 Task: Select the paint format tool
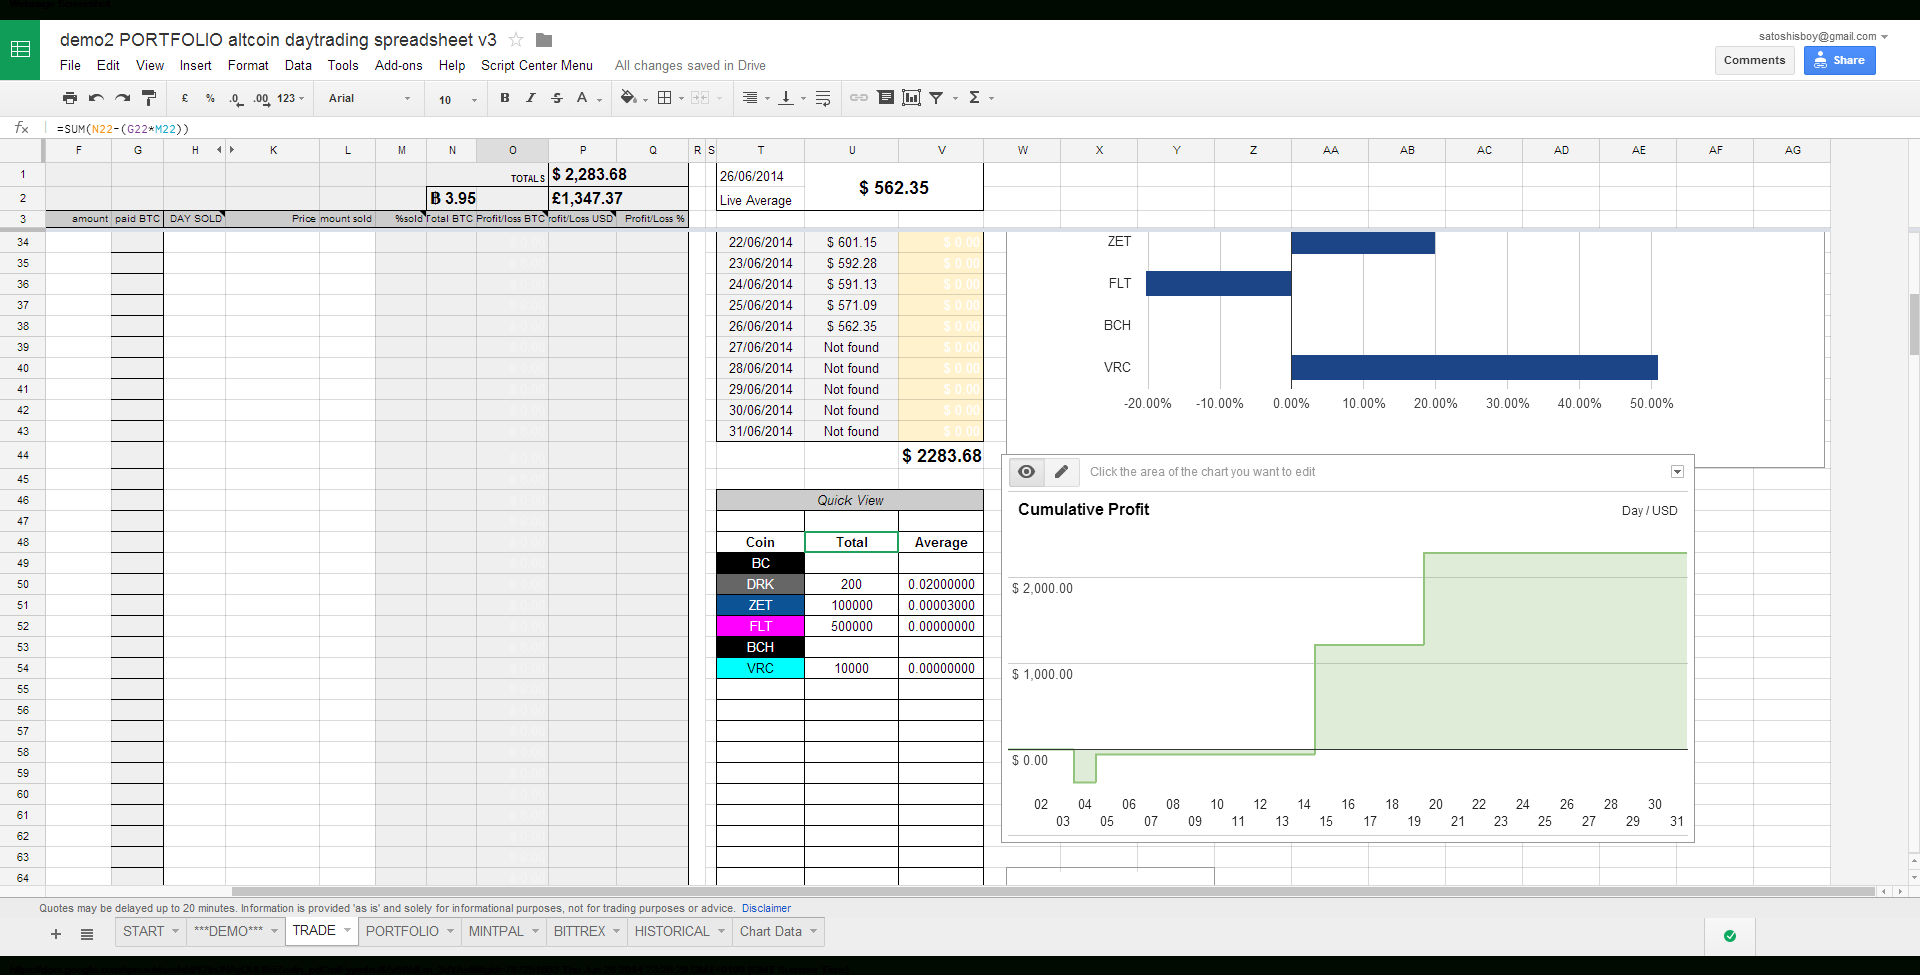click(x=148, y=98)
